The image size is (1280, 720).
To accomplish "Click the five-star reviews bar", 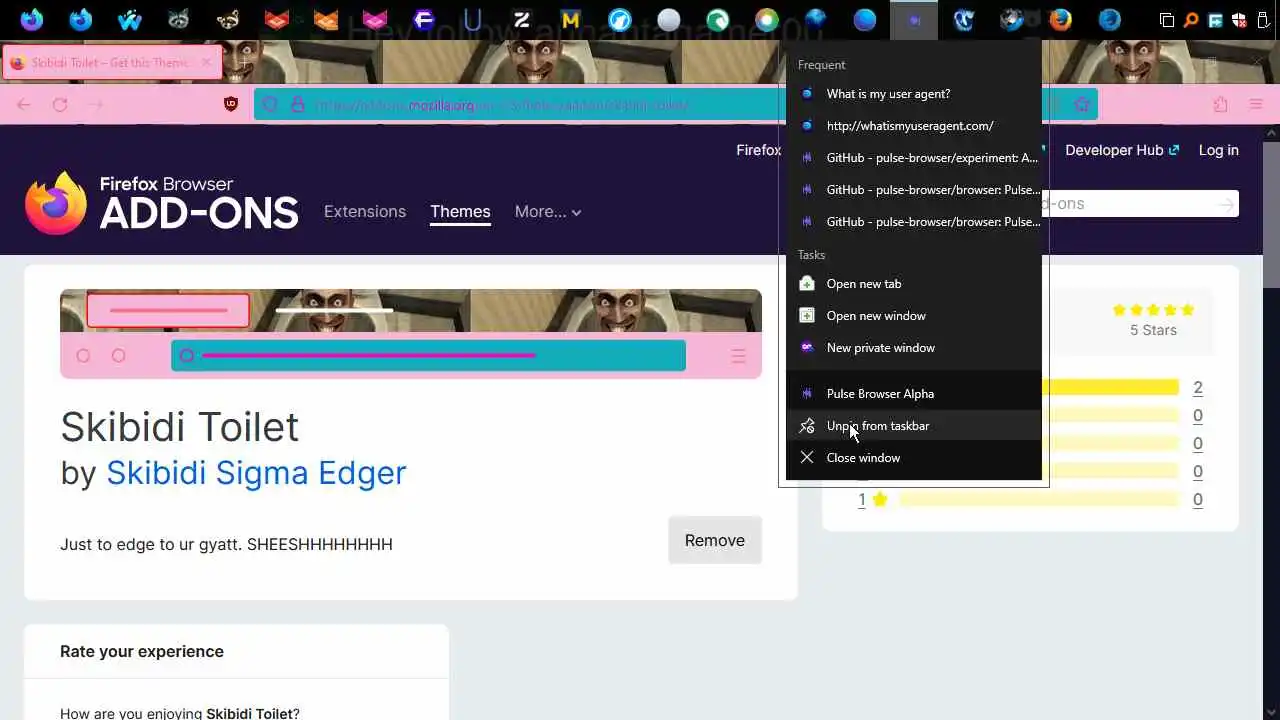I will coord(1110,388).
